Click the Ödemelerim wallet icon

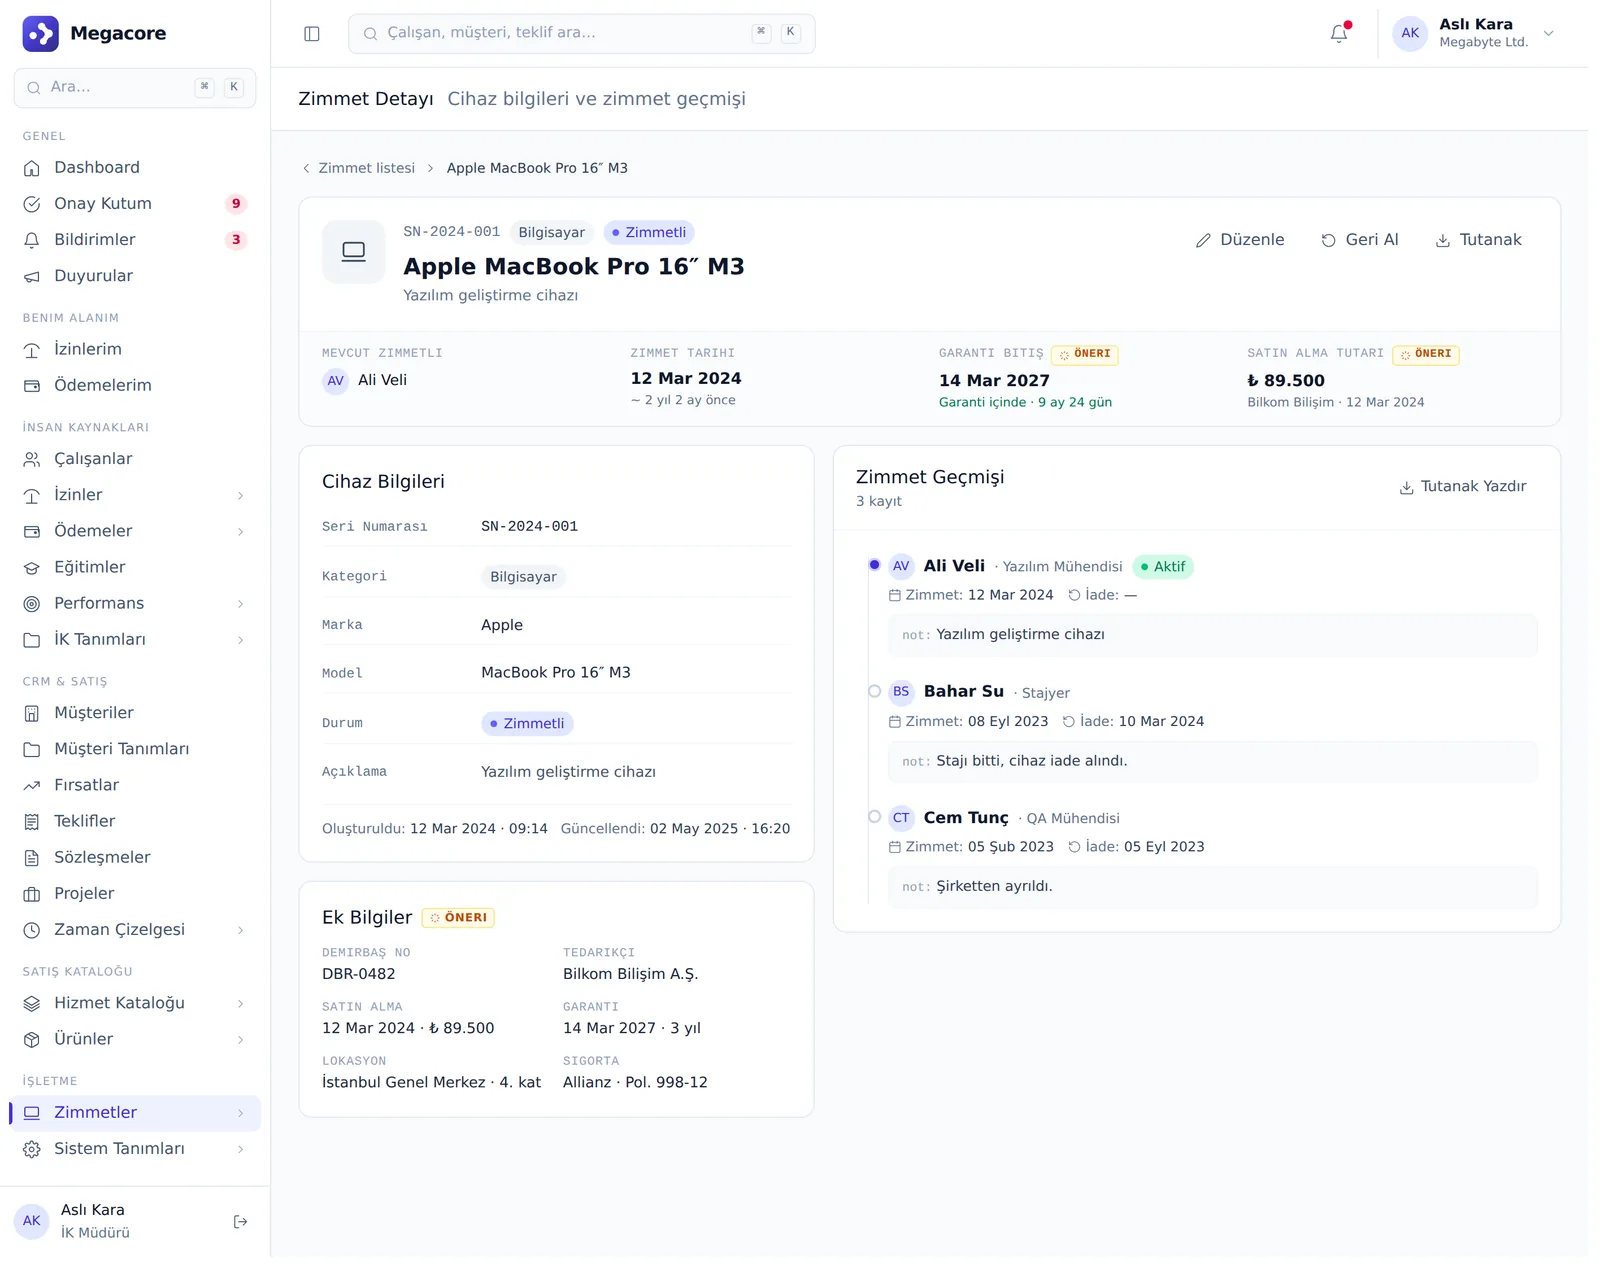pos(32,386)
